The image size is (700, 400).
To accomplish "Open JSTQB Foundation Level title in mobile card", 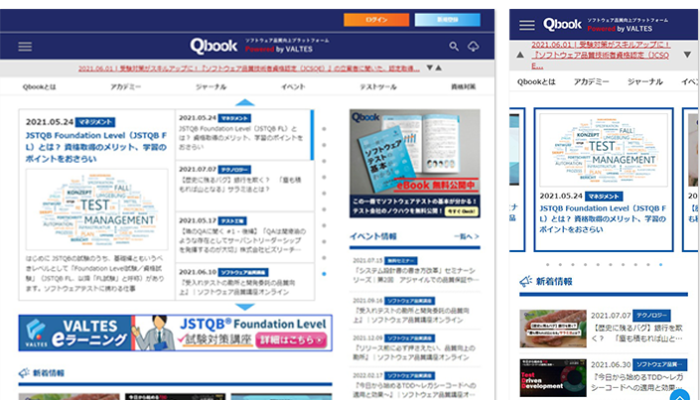I will pyautogui.click(x=603, y=219).
